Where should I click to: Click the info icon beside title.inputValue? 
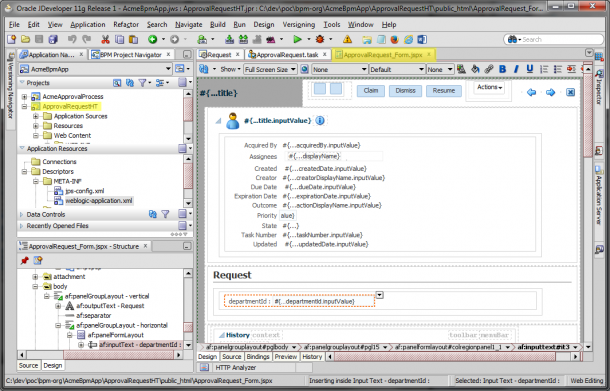(x=320, y=121)
